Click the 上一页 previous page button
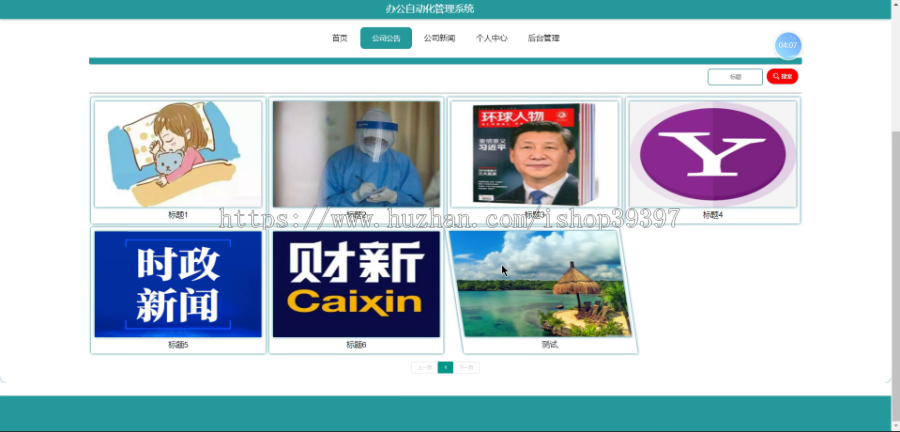Image resolution: width=900 pixels, height=432 pixels. click(424, 368)
